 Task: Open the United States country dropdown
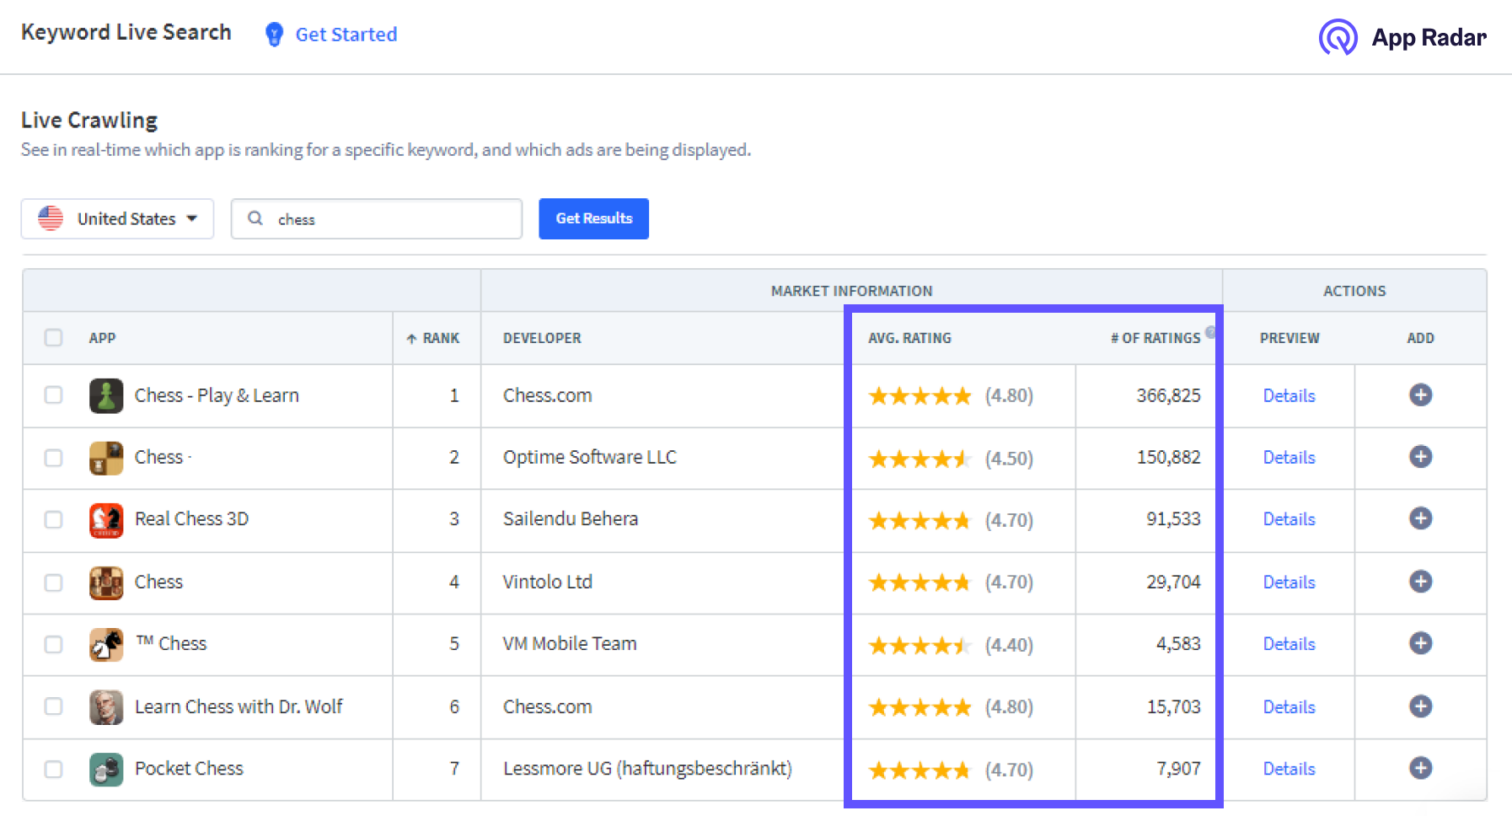(x=117, y=218)
